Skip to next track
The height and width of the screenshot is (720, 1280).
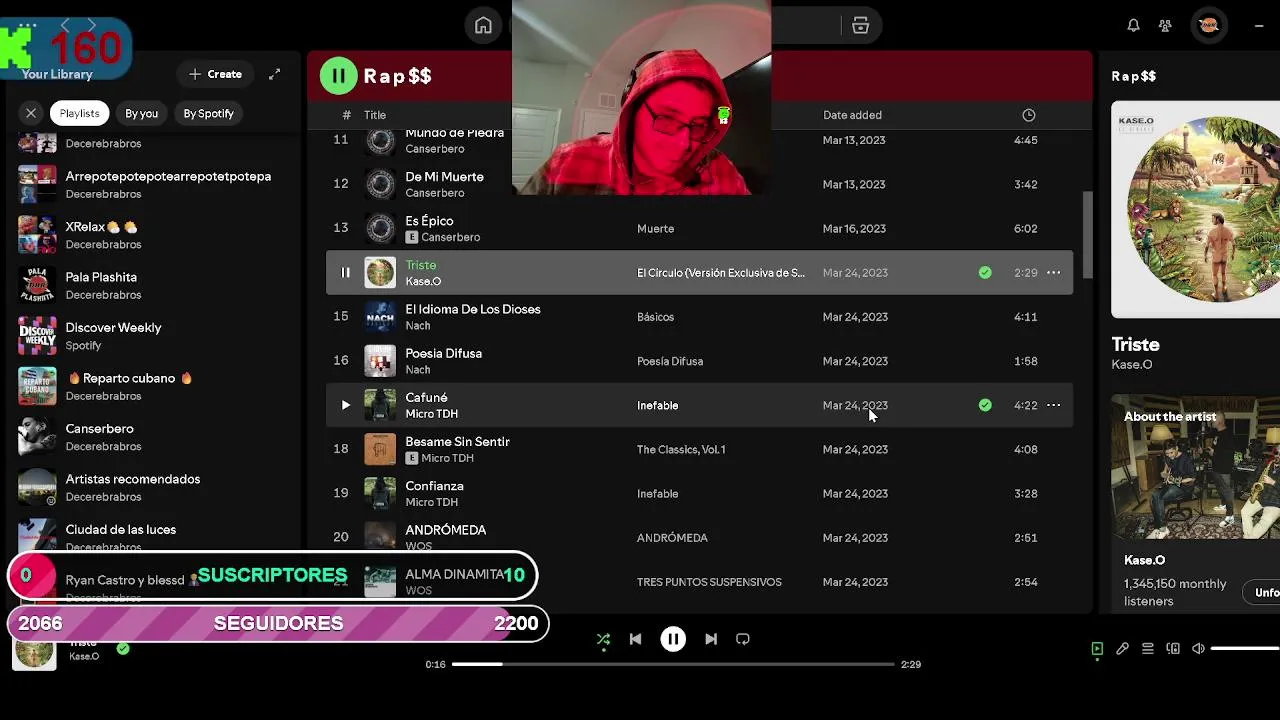[711, 639]
